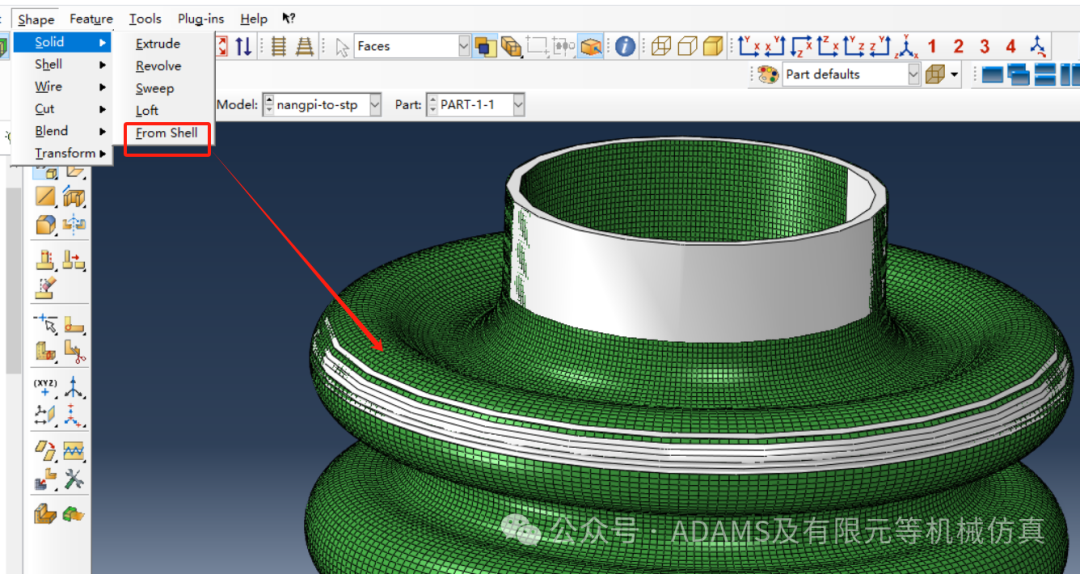Click the blue up-down arrows toolbar icon
Image resolution: width=1080 pixels, height=574 pixels.
point(243,46)
